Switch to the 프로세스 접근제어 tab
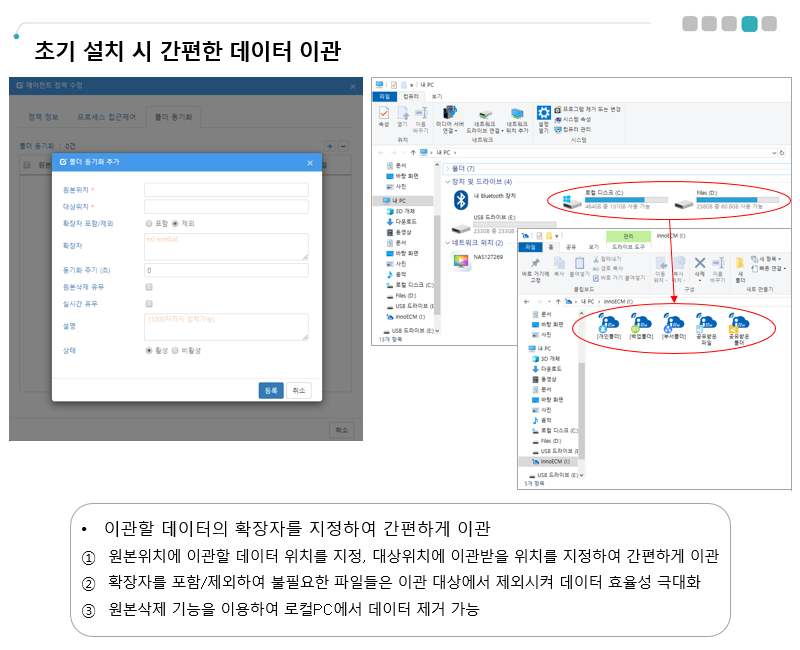800x650 pixels. point(106,117)
